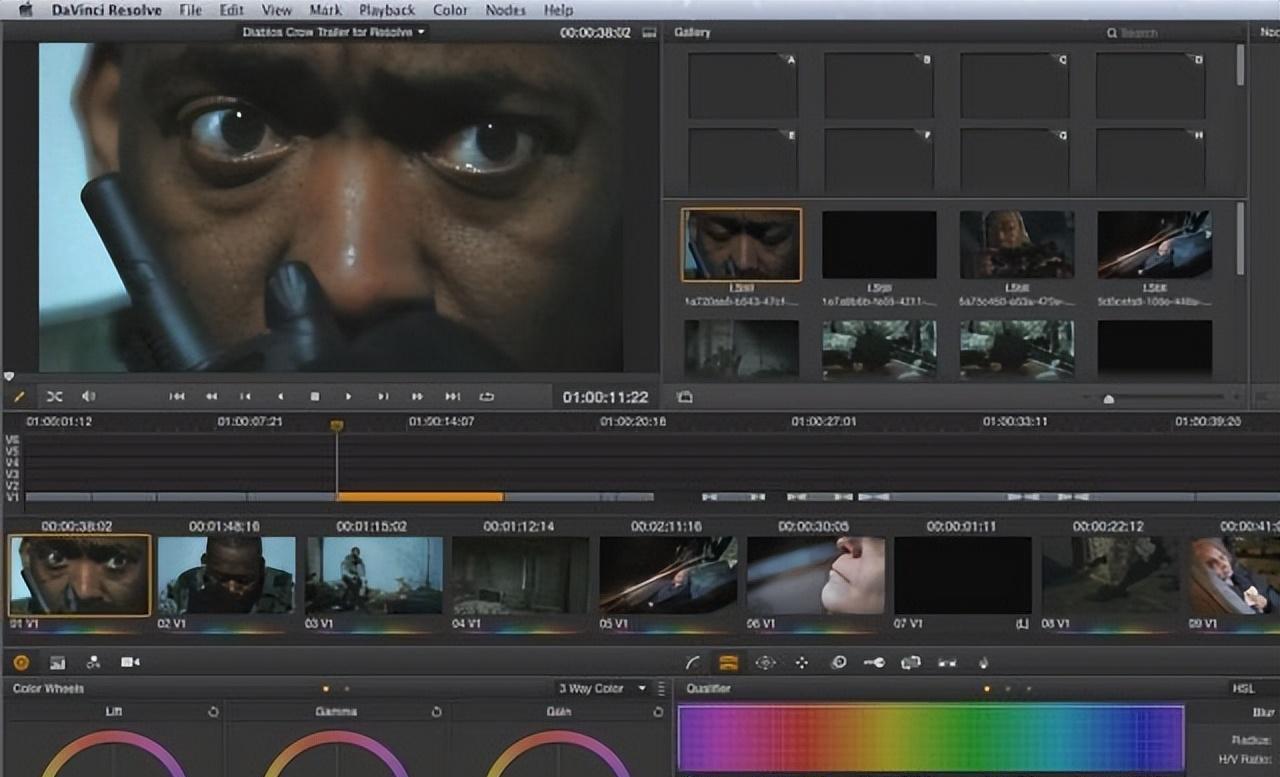This screenshot has height=777, width=1280.
Task: Adjust the gallery thumbnail size slider
Action: click(1108, 399)
